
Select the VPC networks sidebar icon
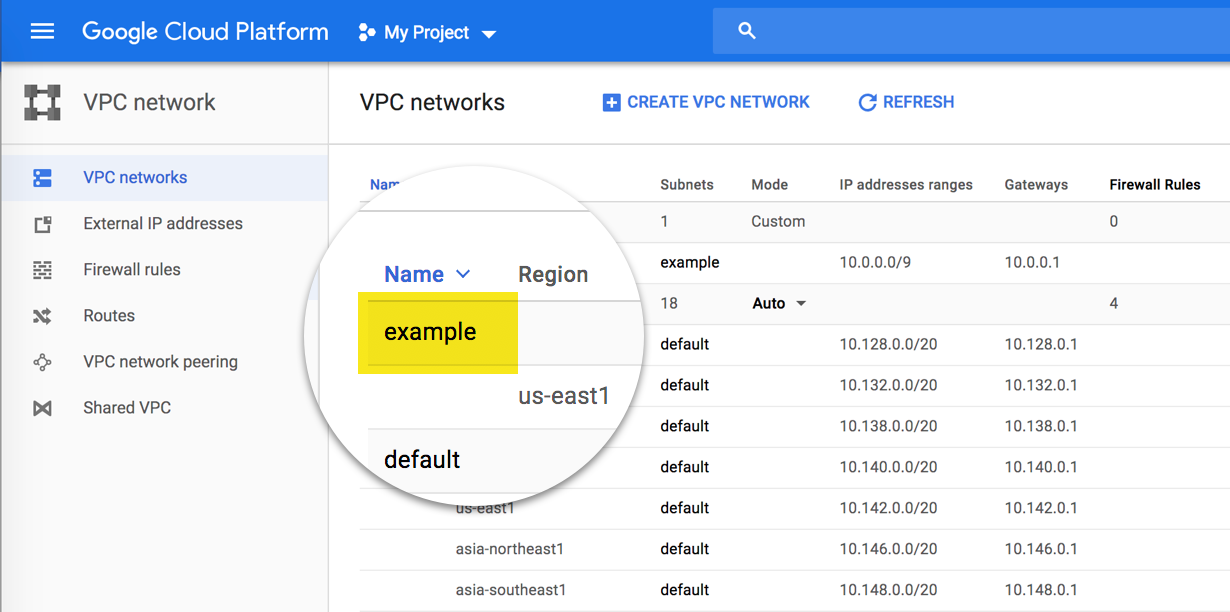point(42,177)
